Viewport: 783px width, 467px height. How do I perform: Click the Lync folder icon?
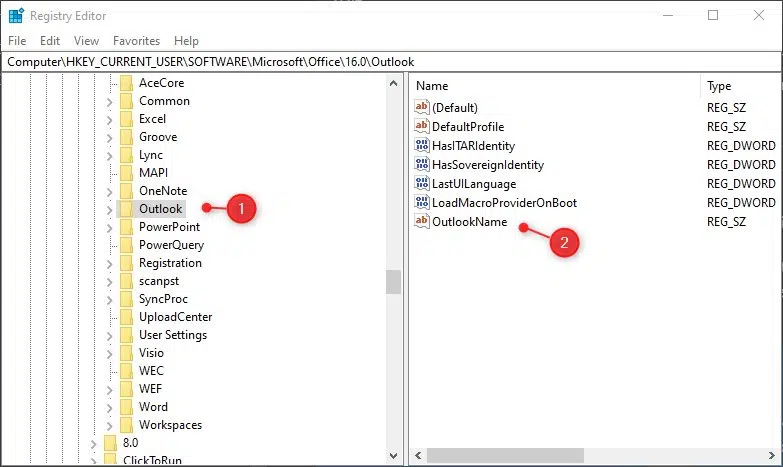(126, 155)
